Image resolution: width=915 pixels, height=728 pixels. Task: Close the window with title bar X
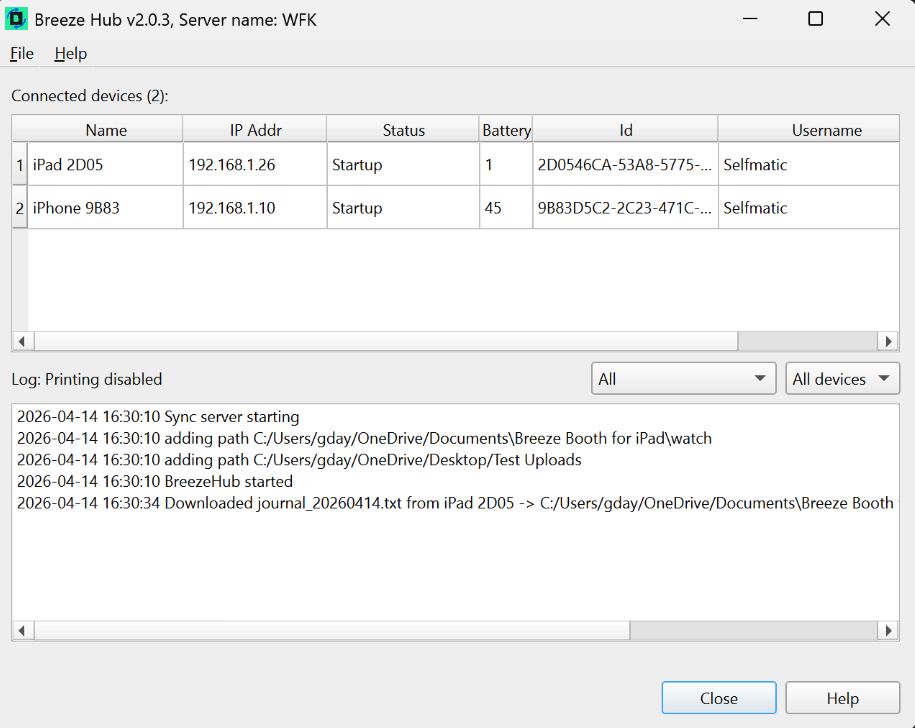(882, 19)
